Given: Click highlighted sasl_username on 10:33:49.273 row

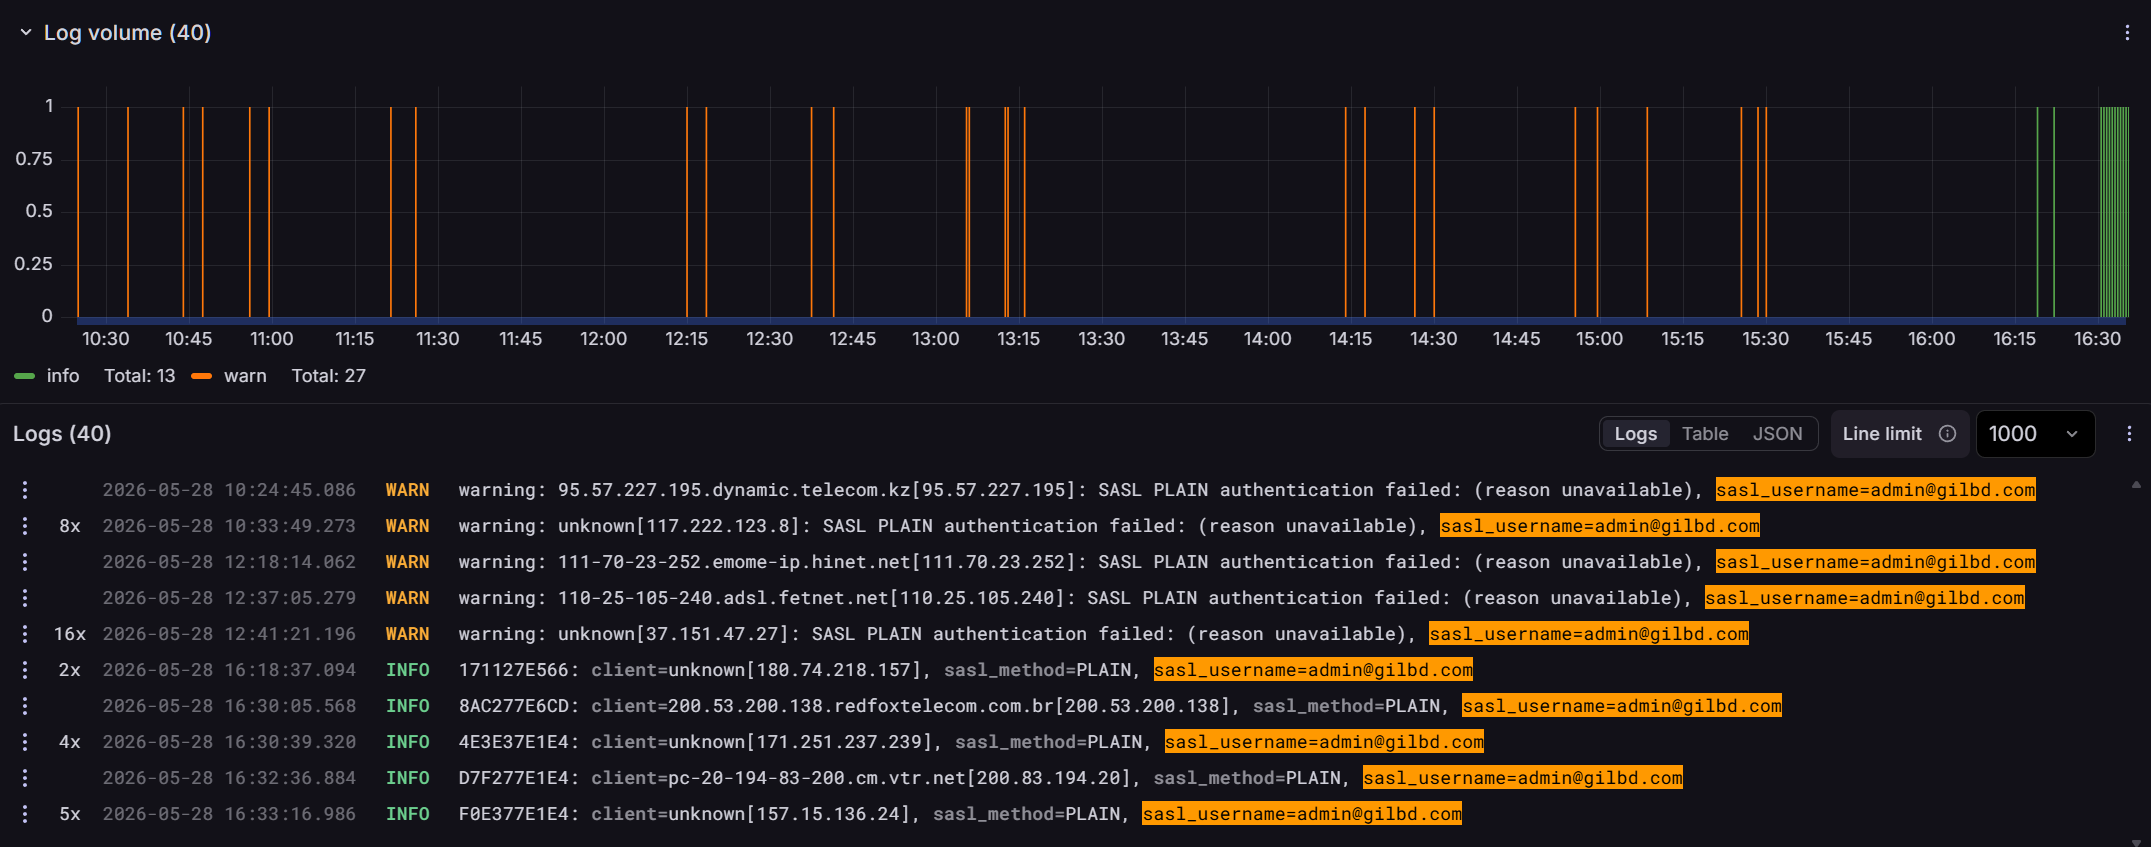Looking at the screenshot, I should pos(1600,526).
